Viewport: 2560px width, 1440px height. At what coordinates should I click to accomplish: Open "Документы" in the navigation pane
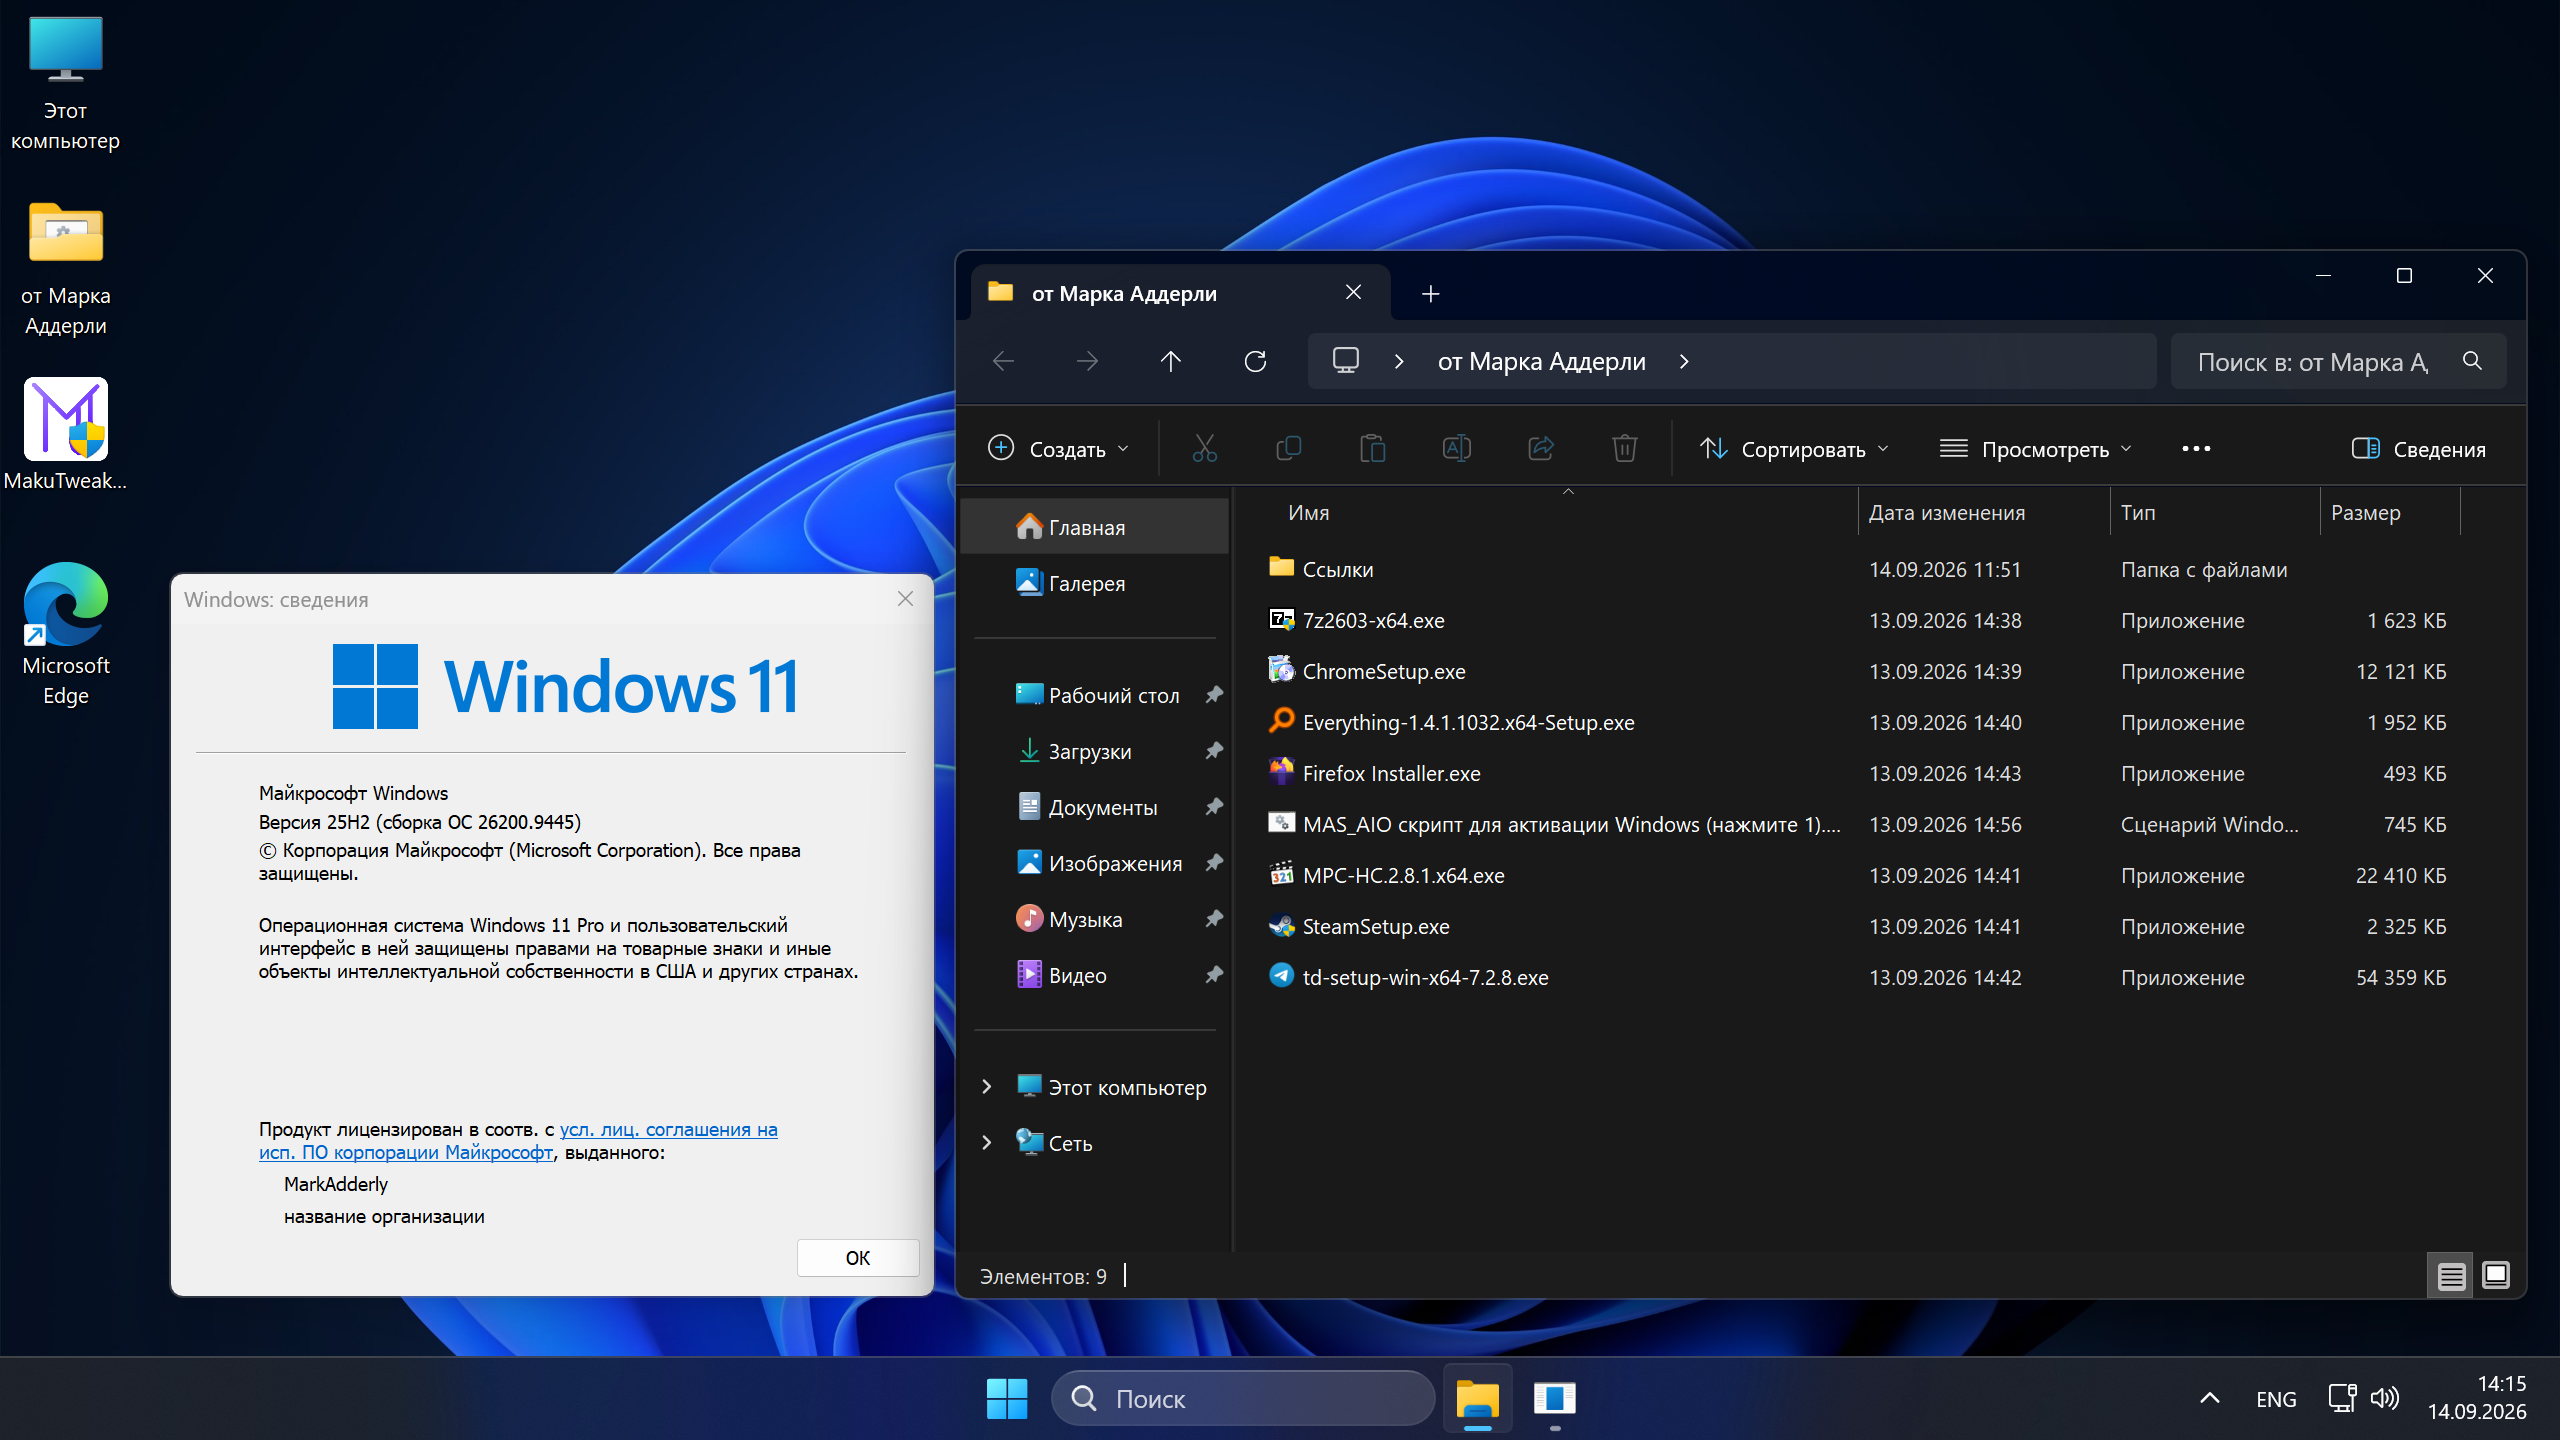pos(1095,807)
